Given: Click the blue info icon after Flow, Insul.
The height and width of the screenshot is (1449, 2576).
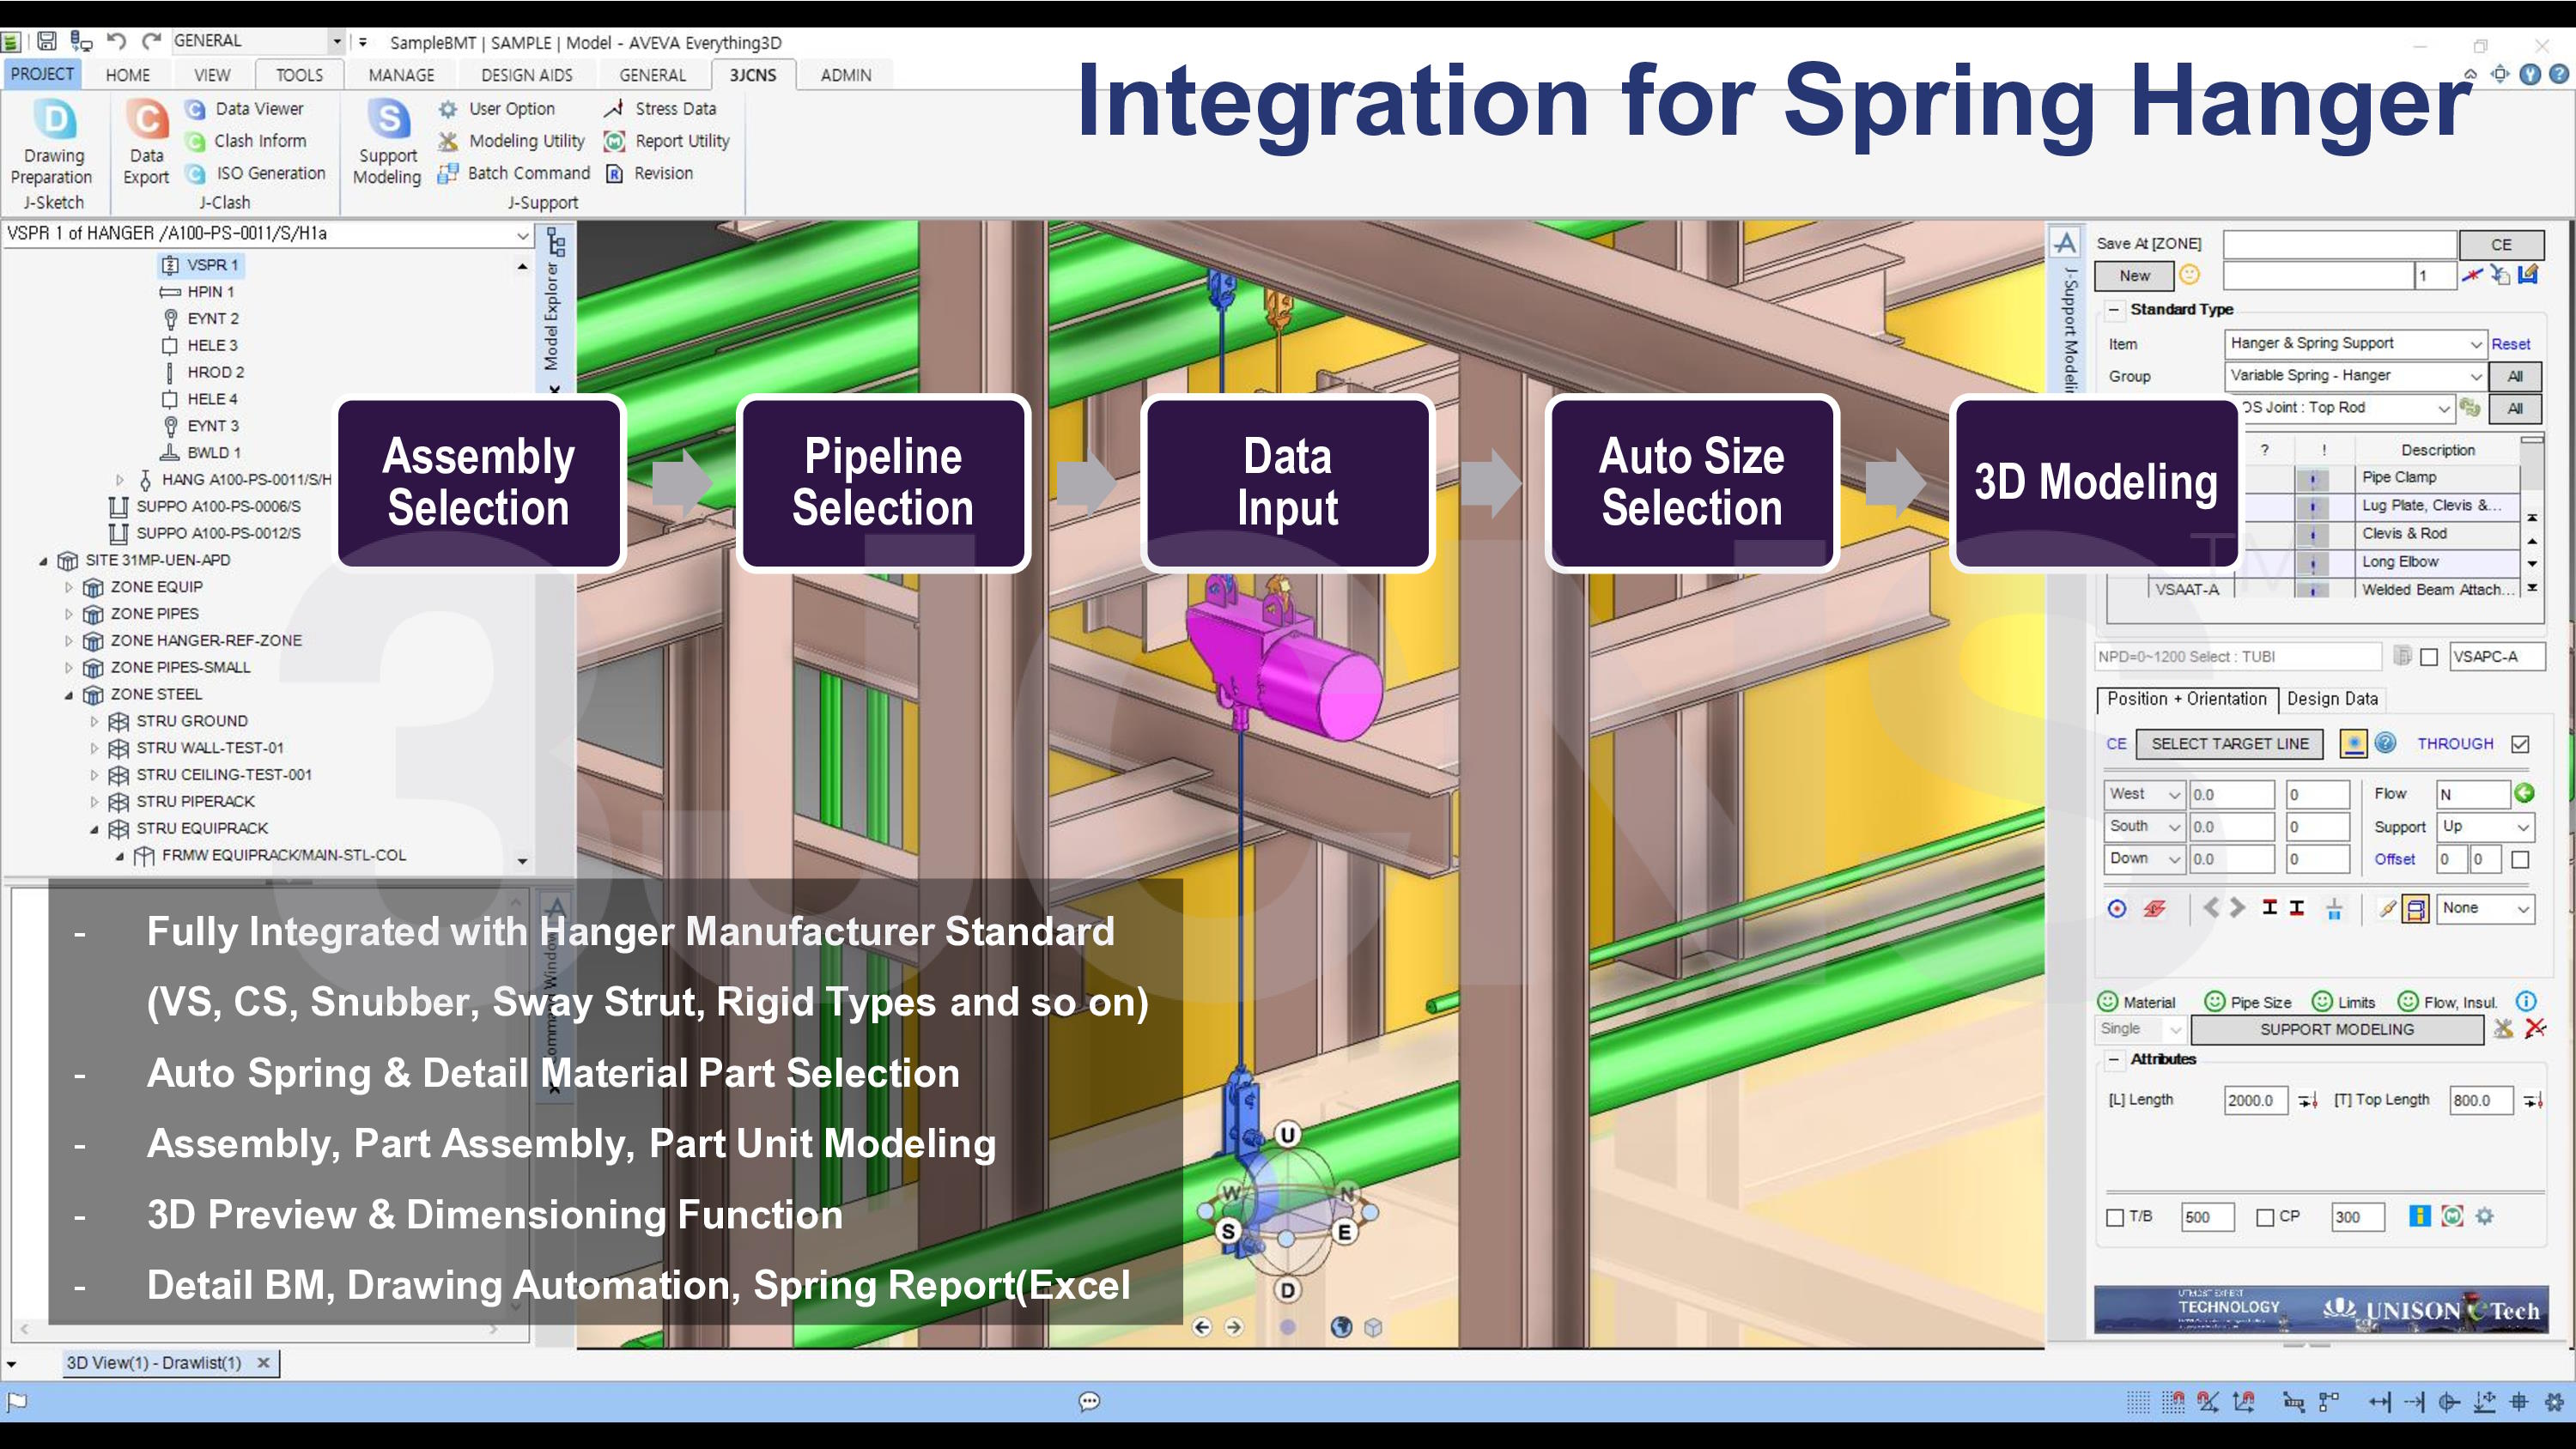Looking at the screenshot, I should (x=2526, y=1001).
